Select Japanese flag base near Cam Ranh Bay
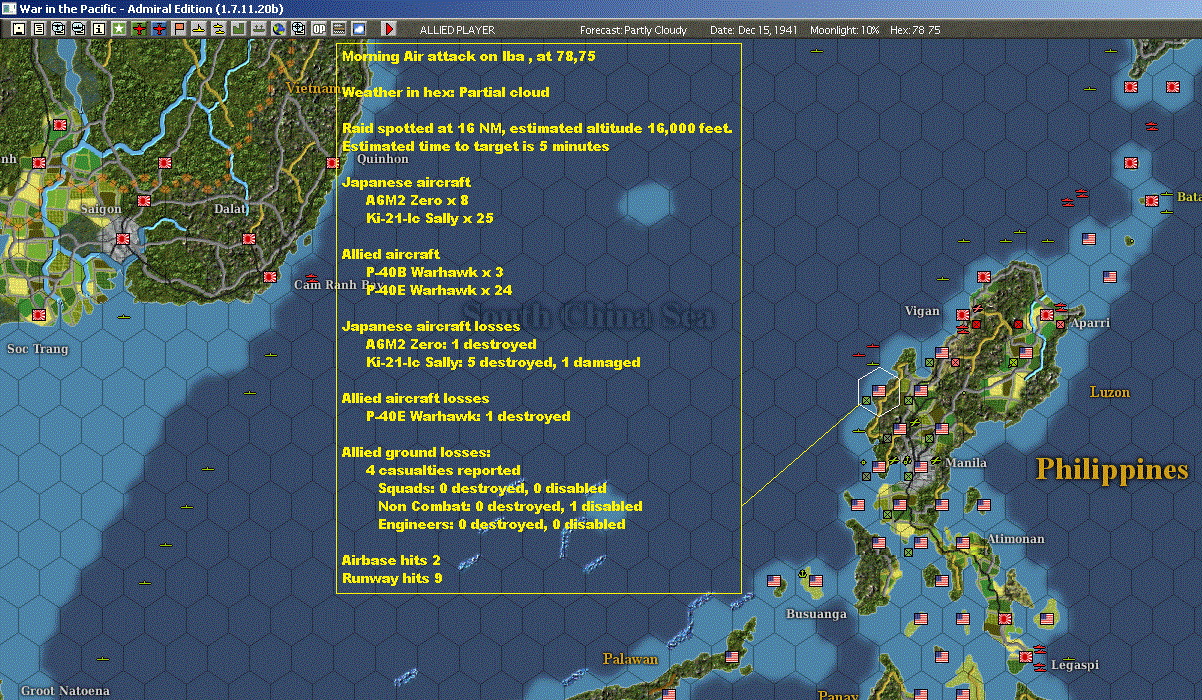 pos(269,277)
